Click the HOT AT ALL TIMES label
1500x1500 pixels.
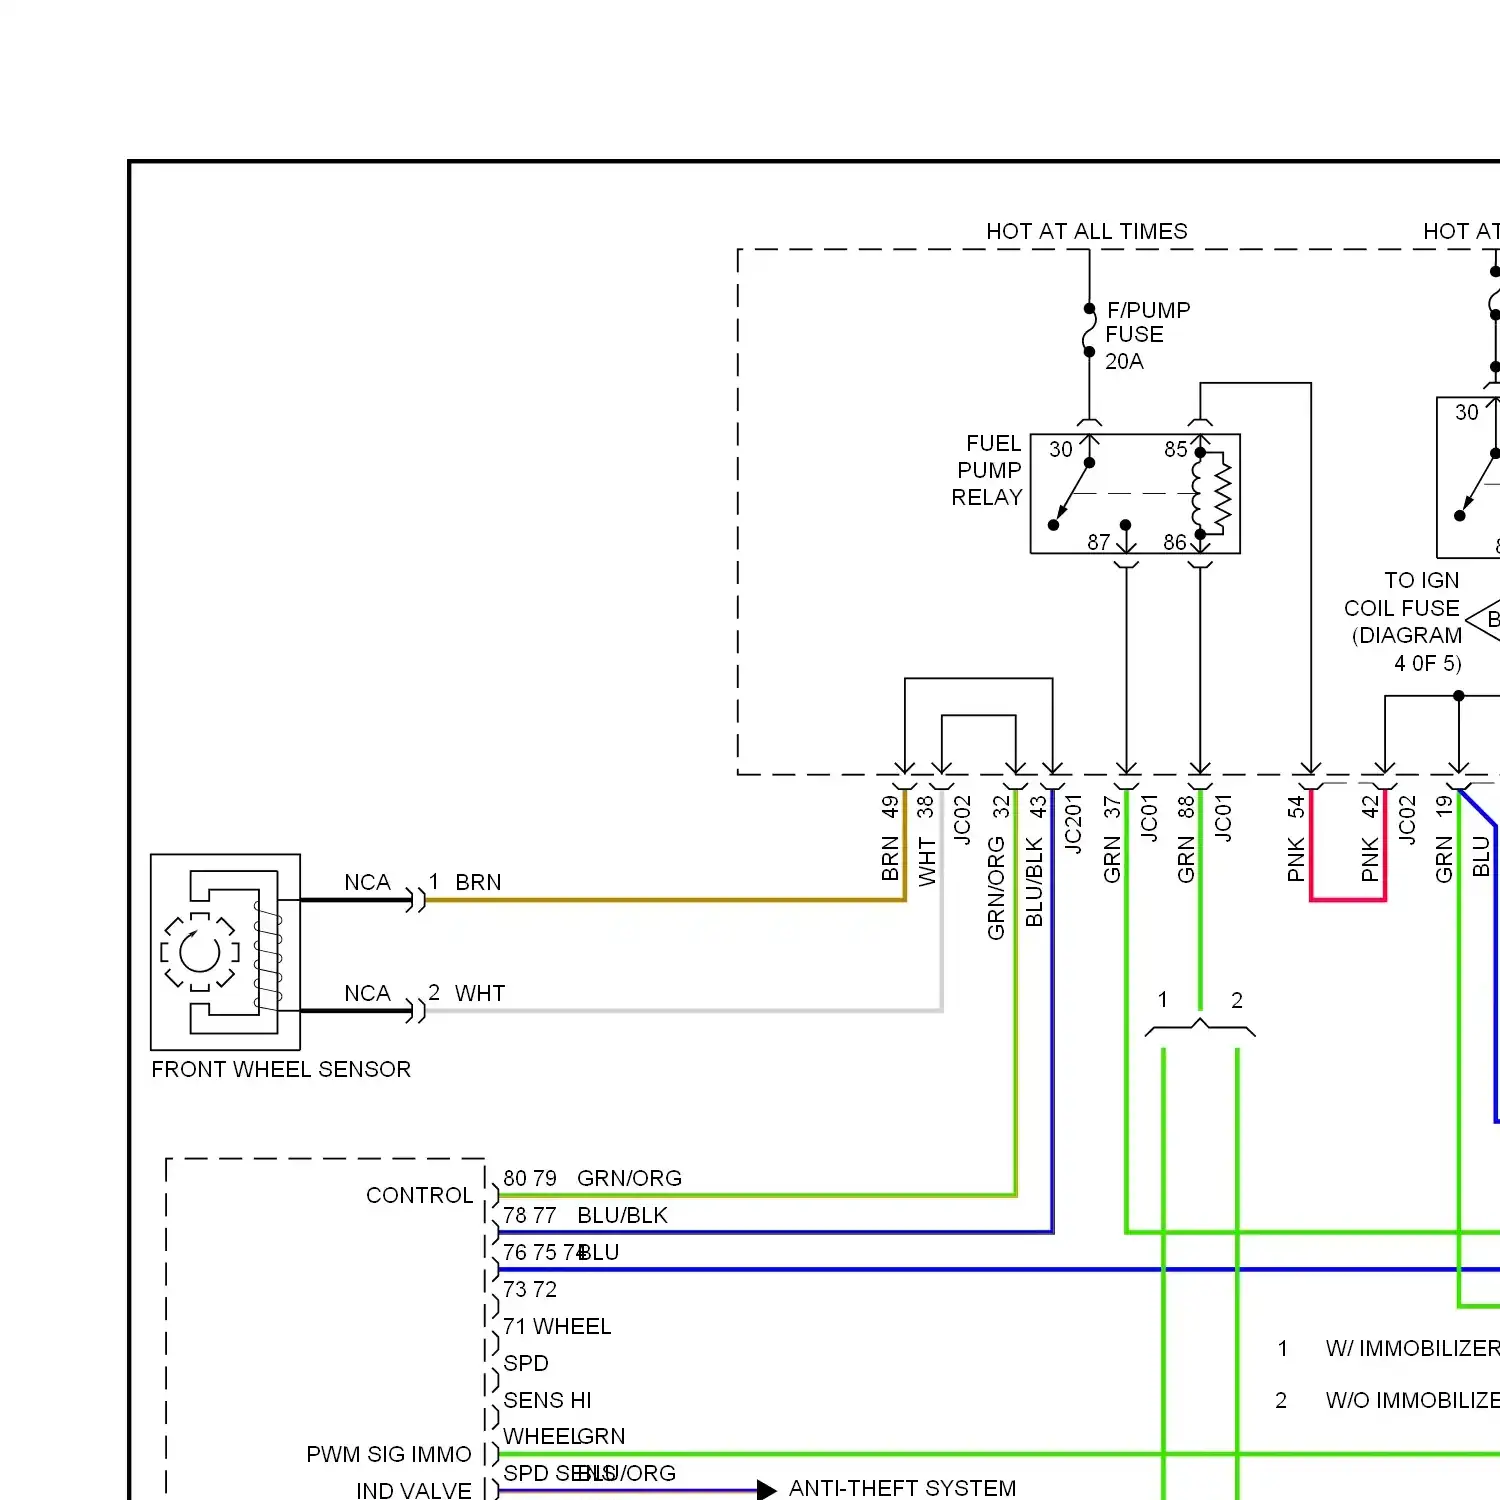(x=1087, y=231)
